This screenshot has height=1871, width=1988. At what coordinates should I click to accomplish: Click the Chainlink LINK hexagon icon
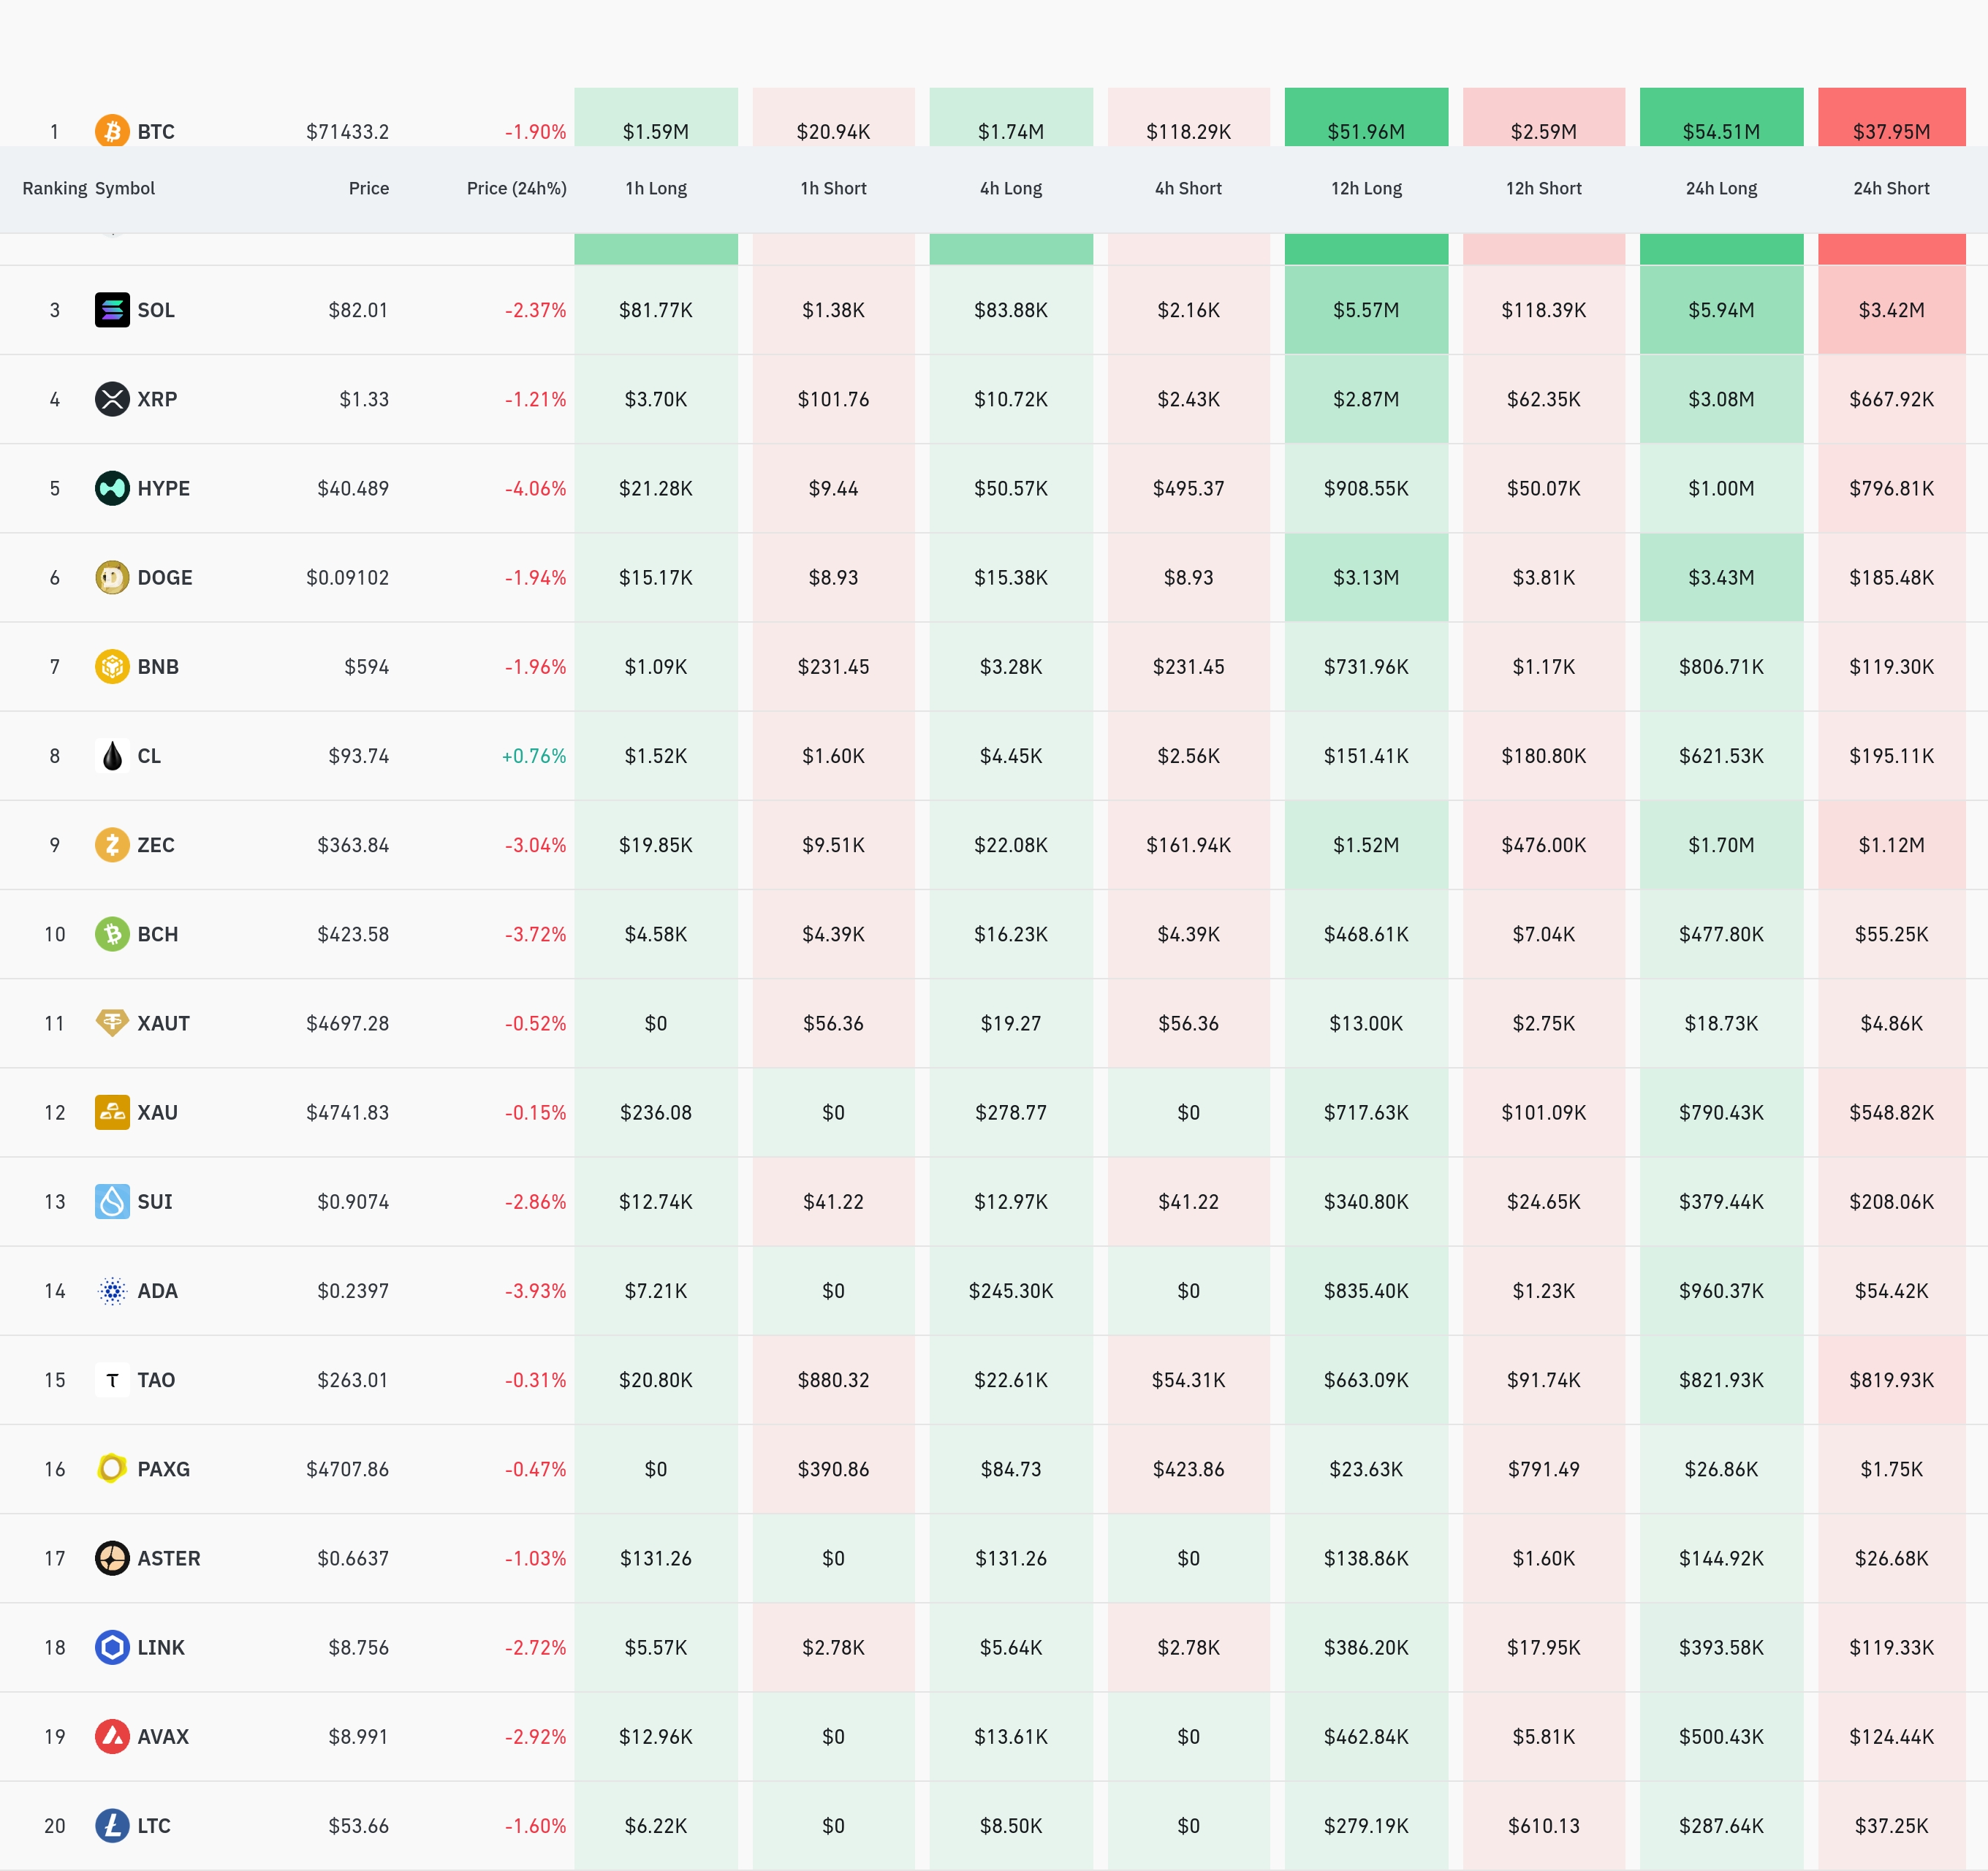coord(112,1647)
